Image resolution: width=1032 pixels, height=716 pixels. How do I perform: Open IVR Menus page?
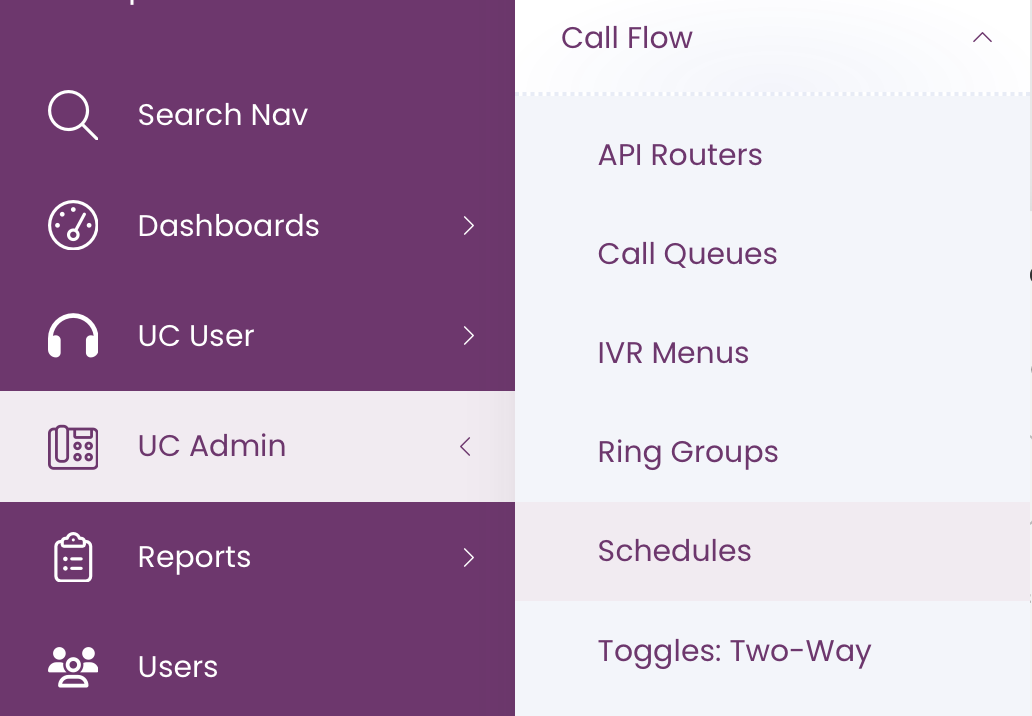pos(673,353)
